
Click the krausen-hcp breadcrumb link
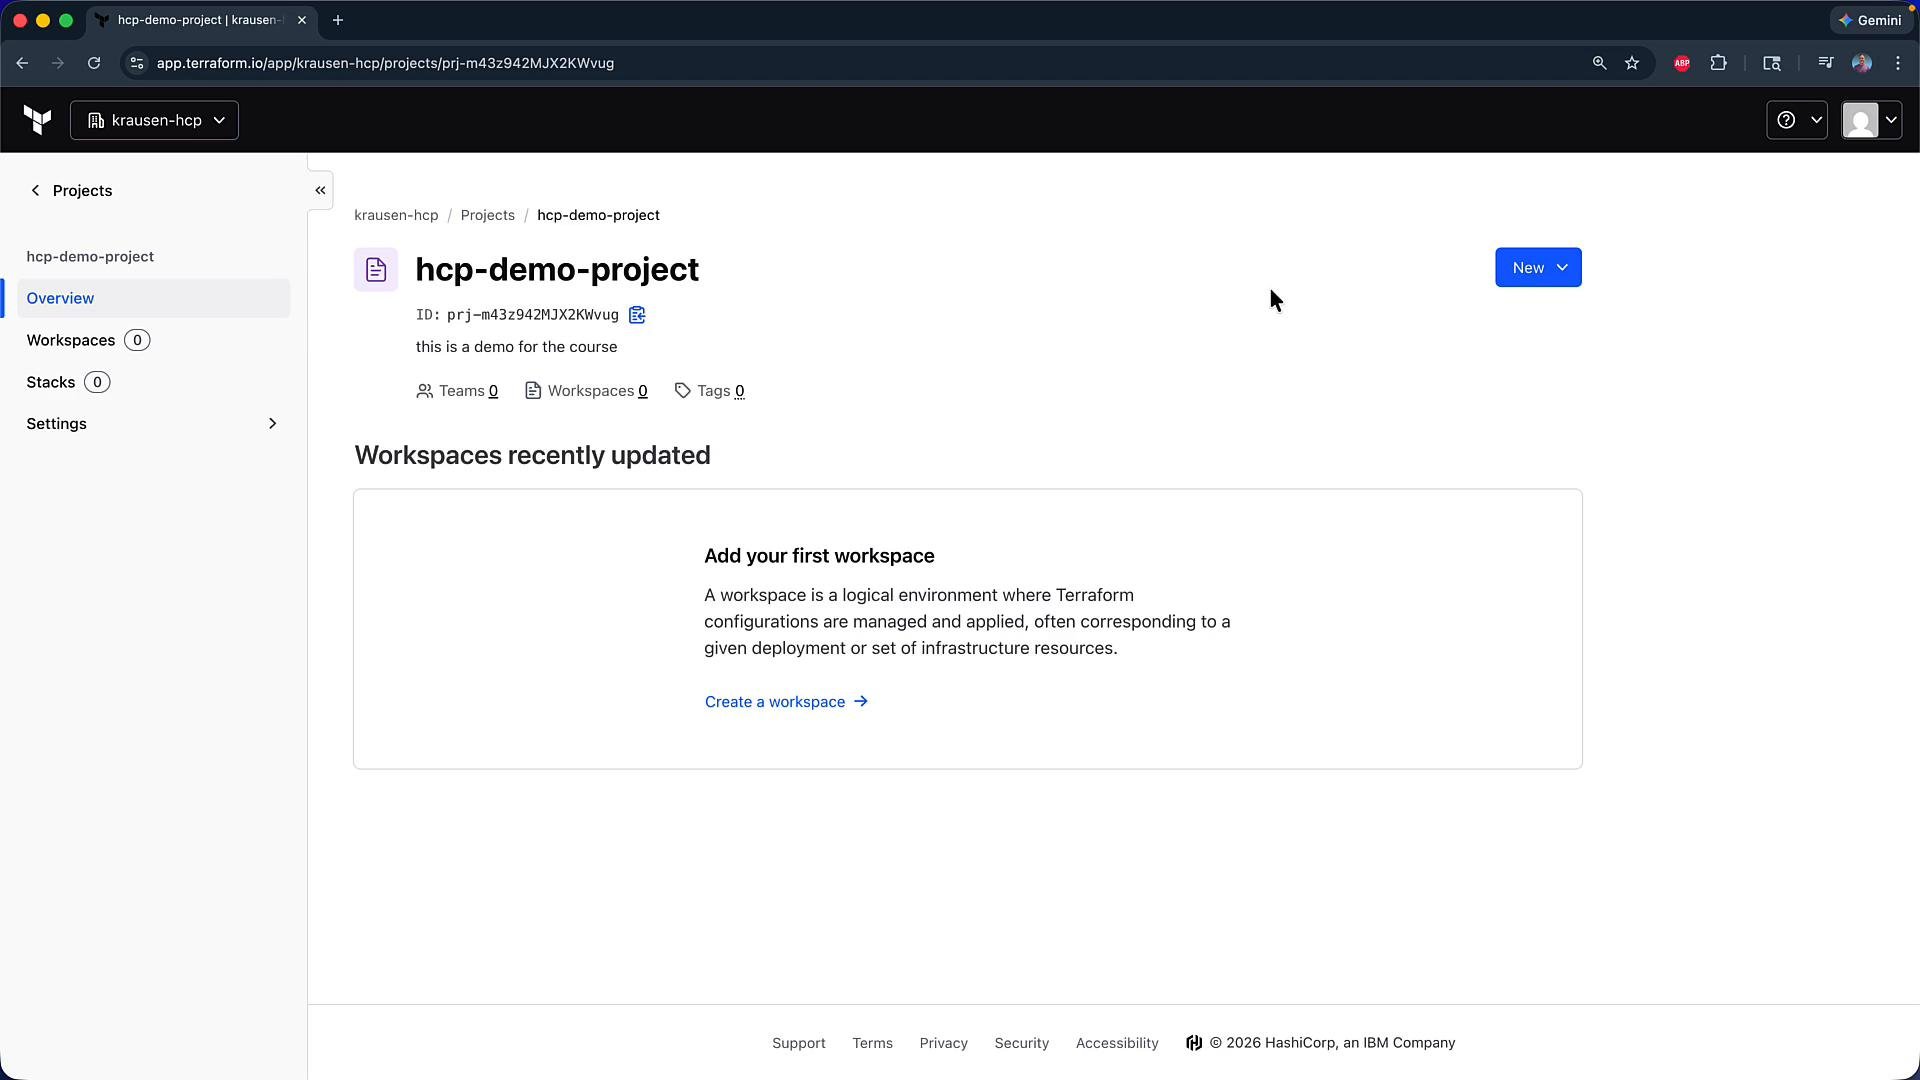(396, 215)
